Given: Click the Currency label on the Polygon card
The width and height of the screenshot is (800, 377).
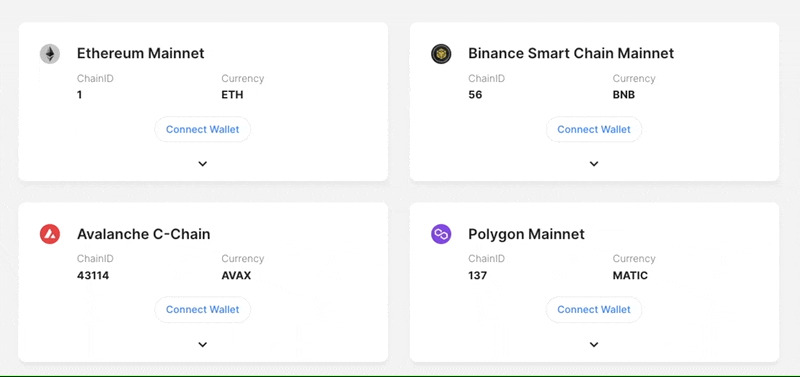Looking at the screenshot, I should pos(634,259).
